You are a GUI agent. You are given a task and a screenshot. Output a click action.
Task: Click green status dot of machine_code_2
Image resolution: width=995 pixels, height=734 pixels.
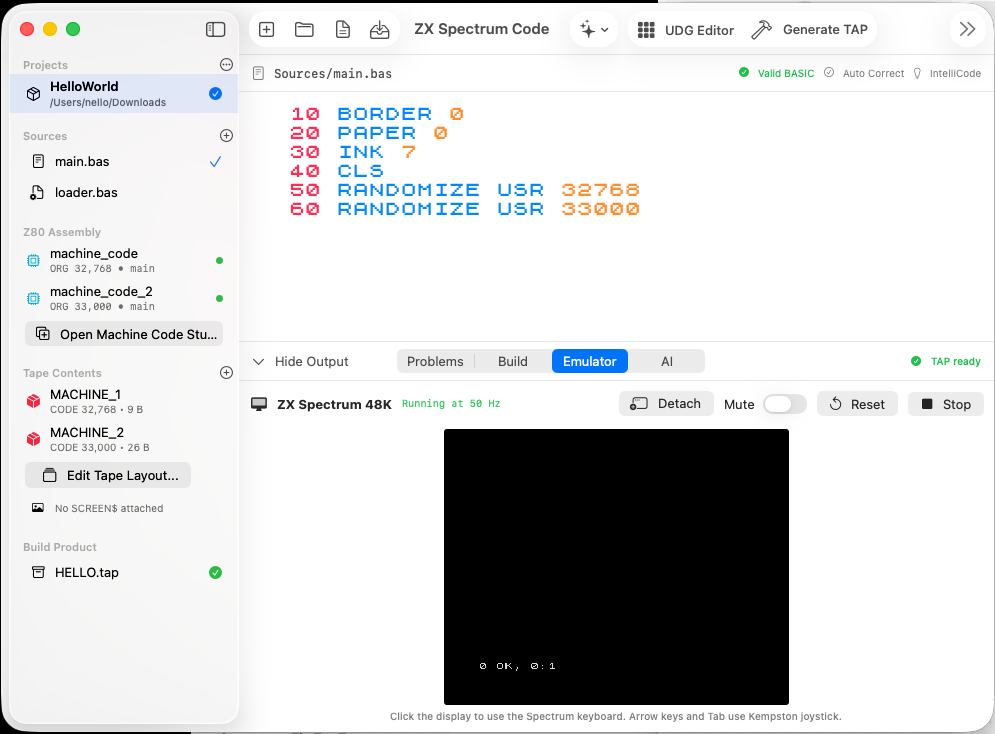(220, 299)
